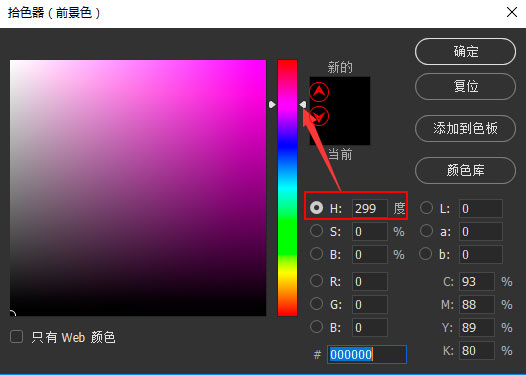Open the 颜色库 color libraries
The width and height of the screenshot is (526, 375).
click(465, 170)
